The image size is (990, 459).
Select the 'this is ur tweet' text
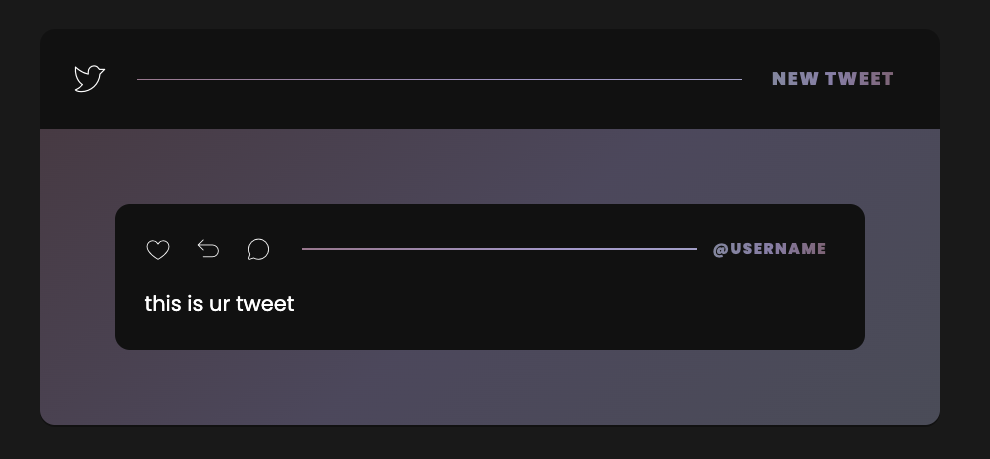(x=219, y=304)
